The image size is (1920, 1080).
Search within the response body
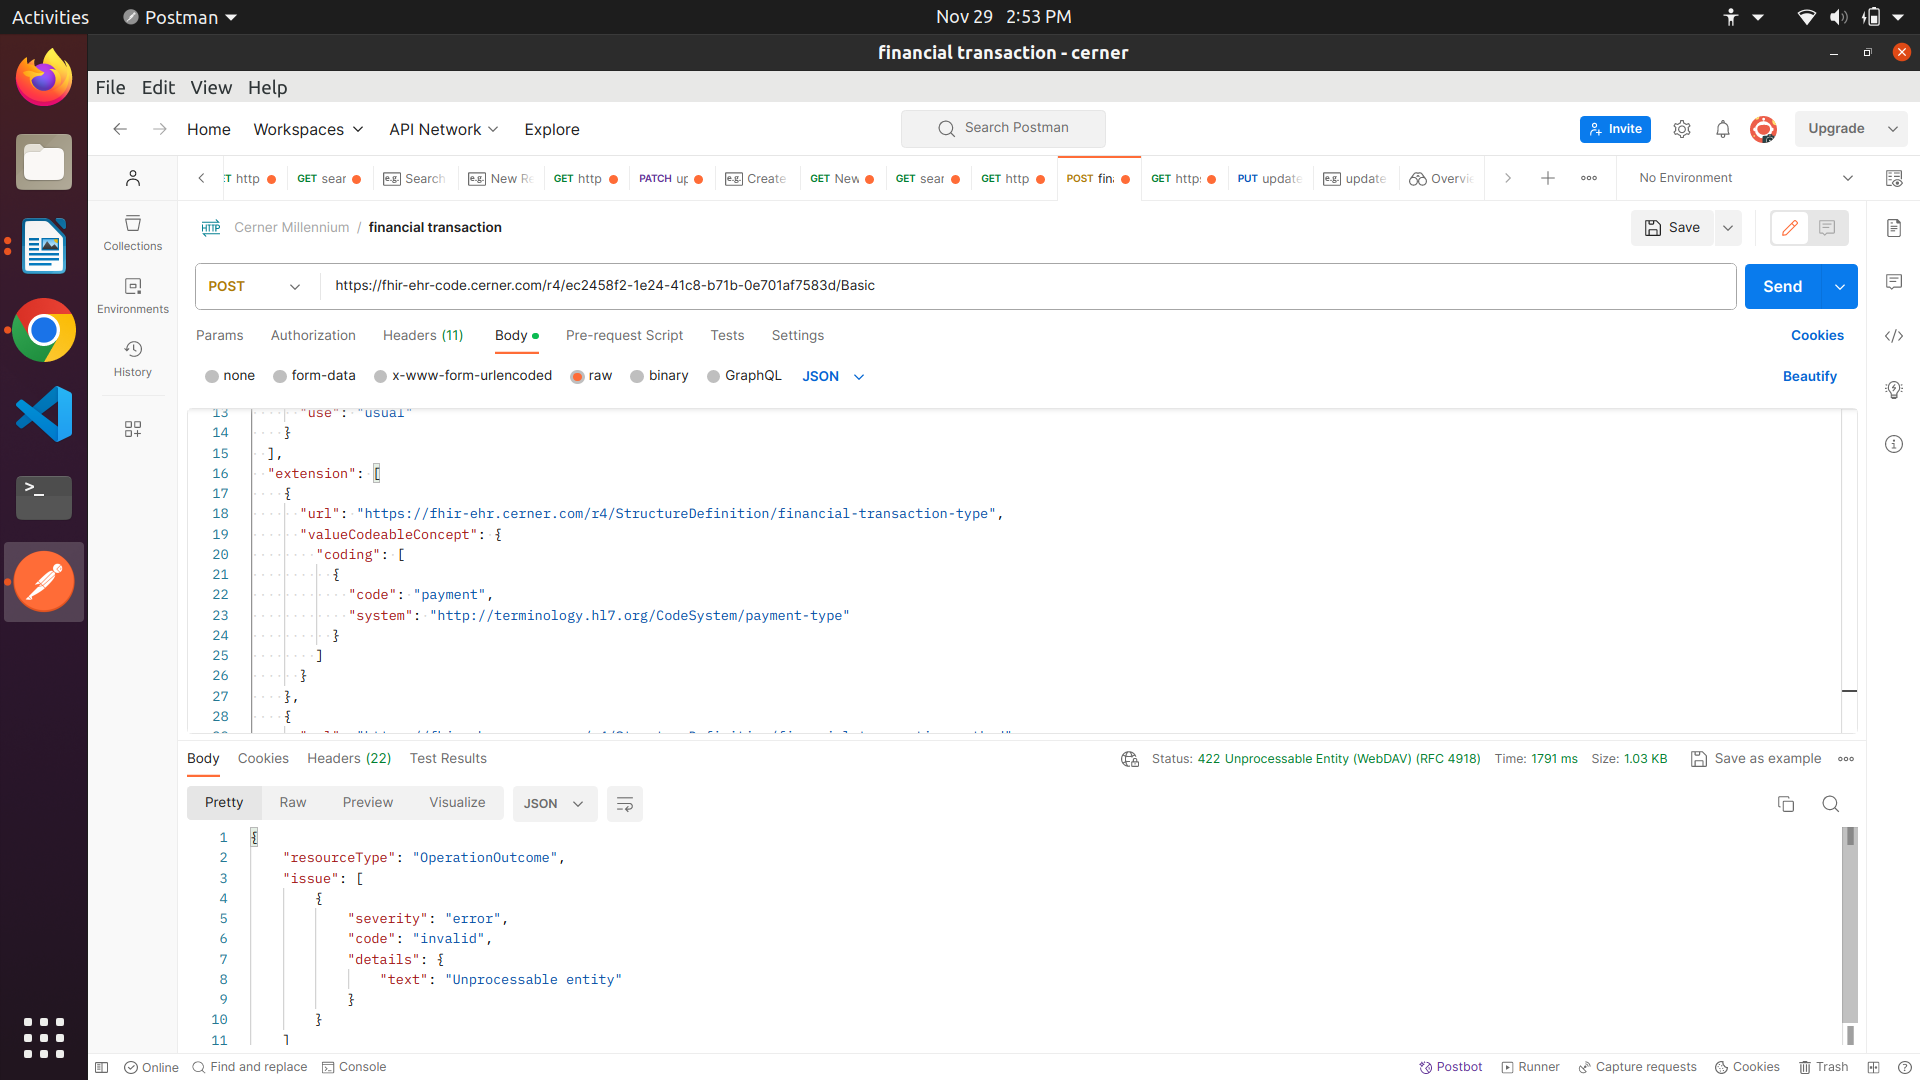[1831, 803]
